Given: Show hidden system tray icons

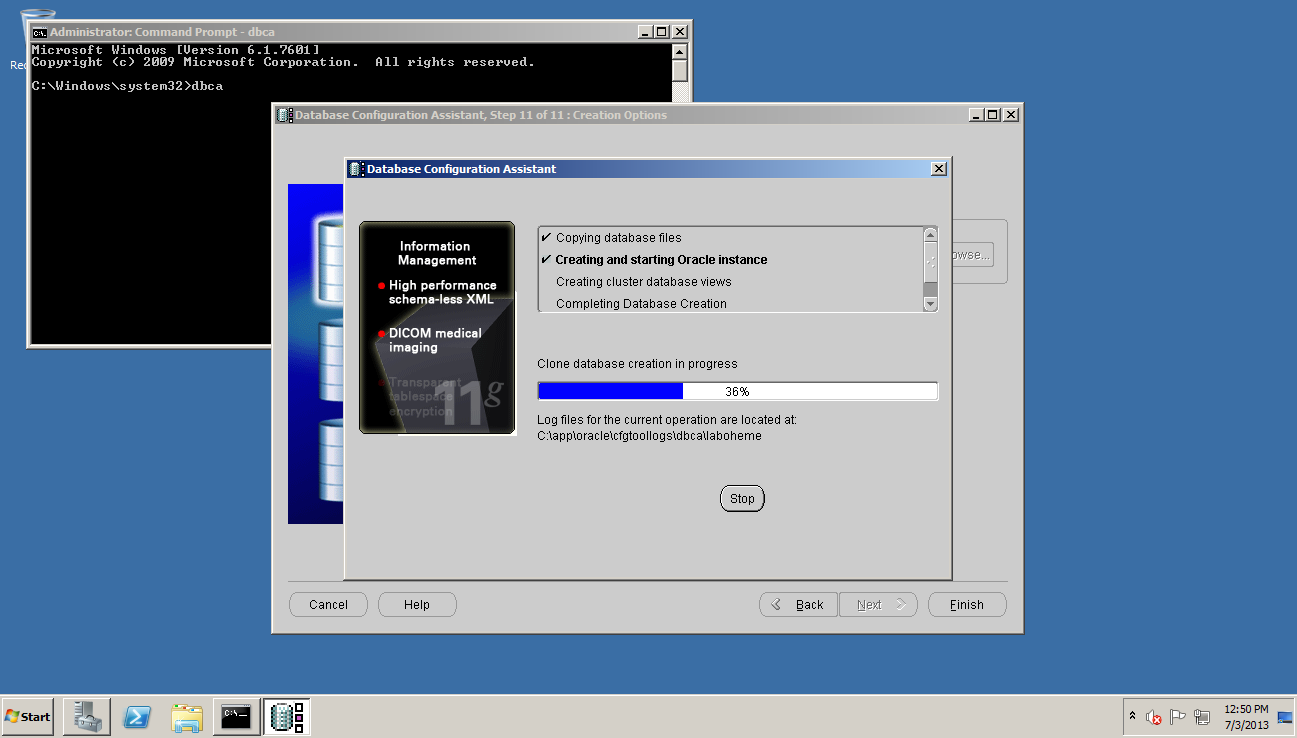Looking at the screenshot, I should (1132, 717).
